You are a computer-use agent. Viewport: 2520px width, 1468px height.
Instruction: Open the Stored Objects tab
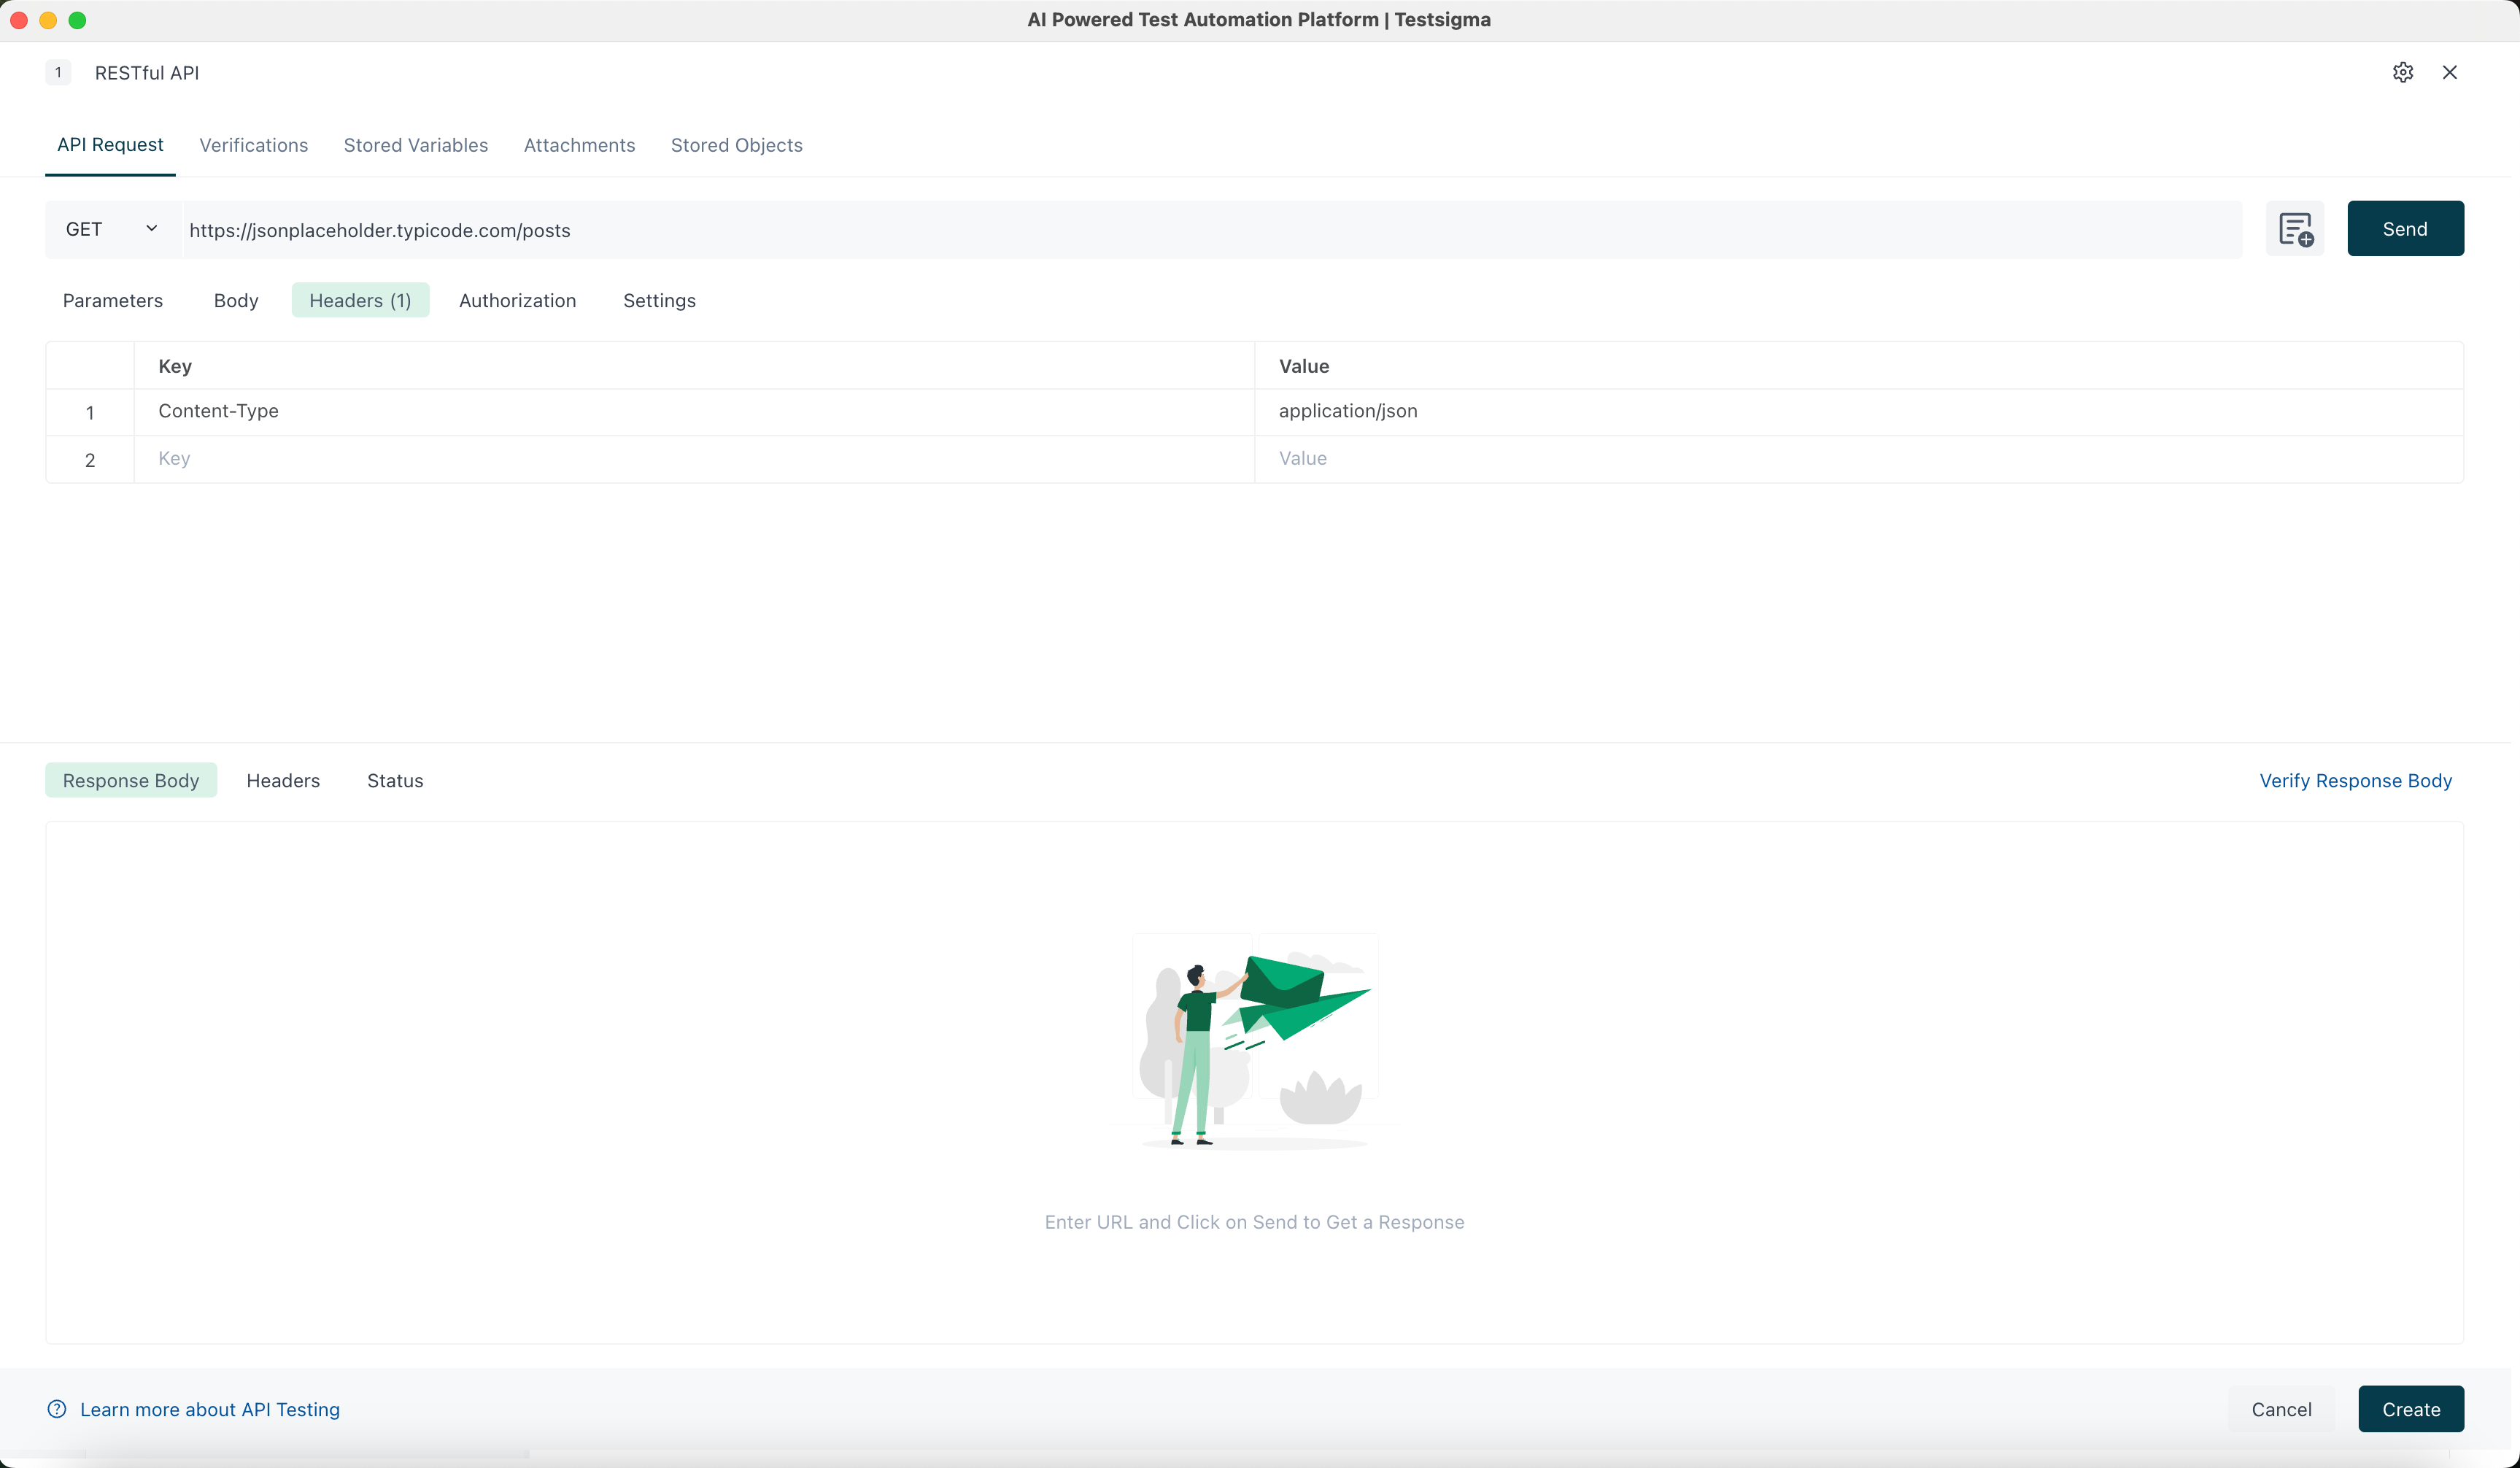pyautogui.click(x=737, y=145)
